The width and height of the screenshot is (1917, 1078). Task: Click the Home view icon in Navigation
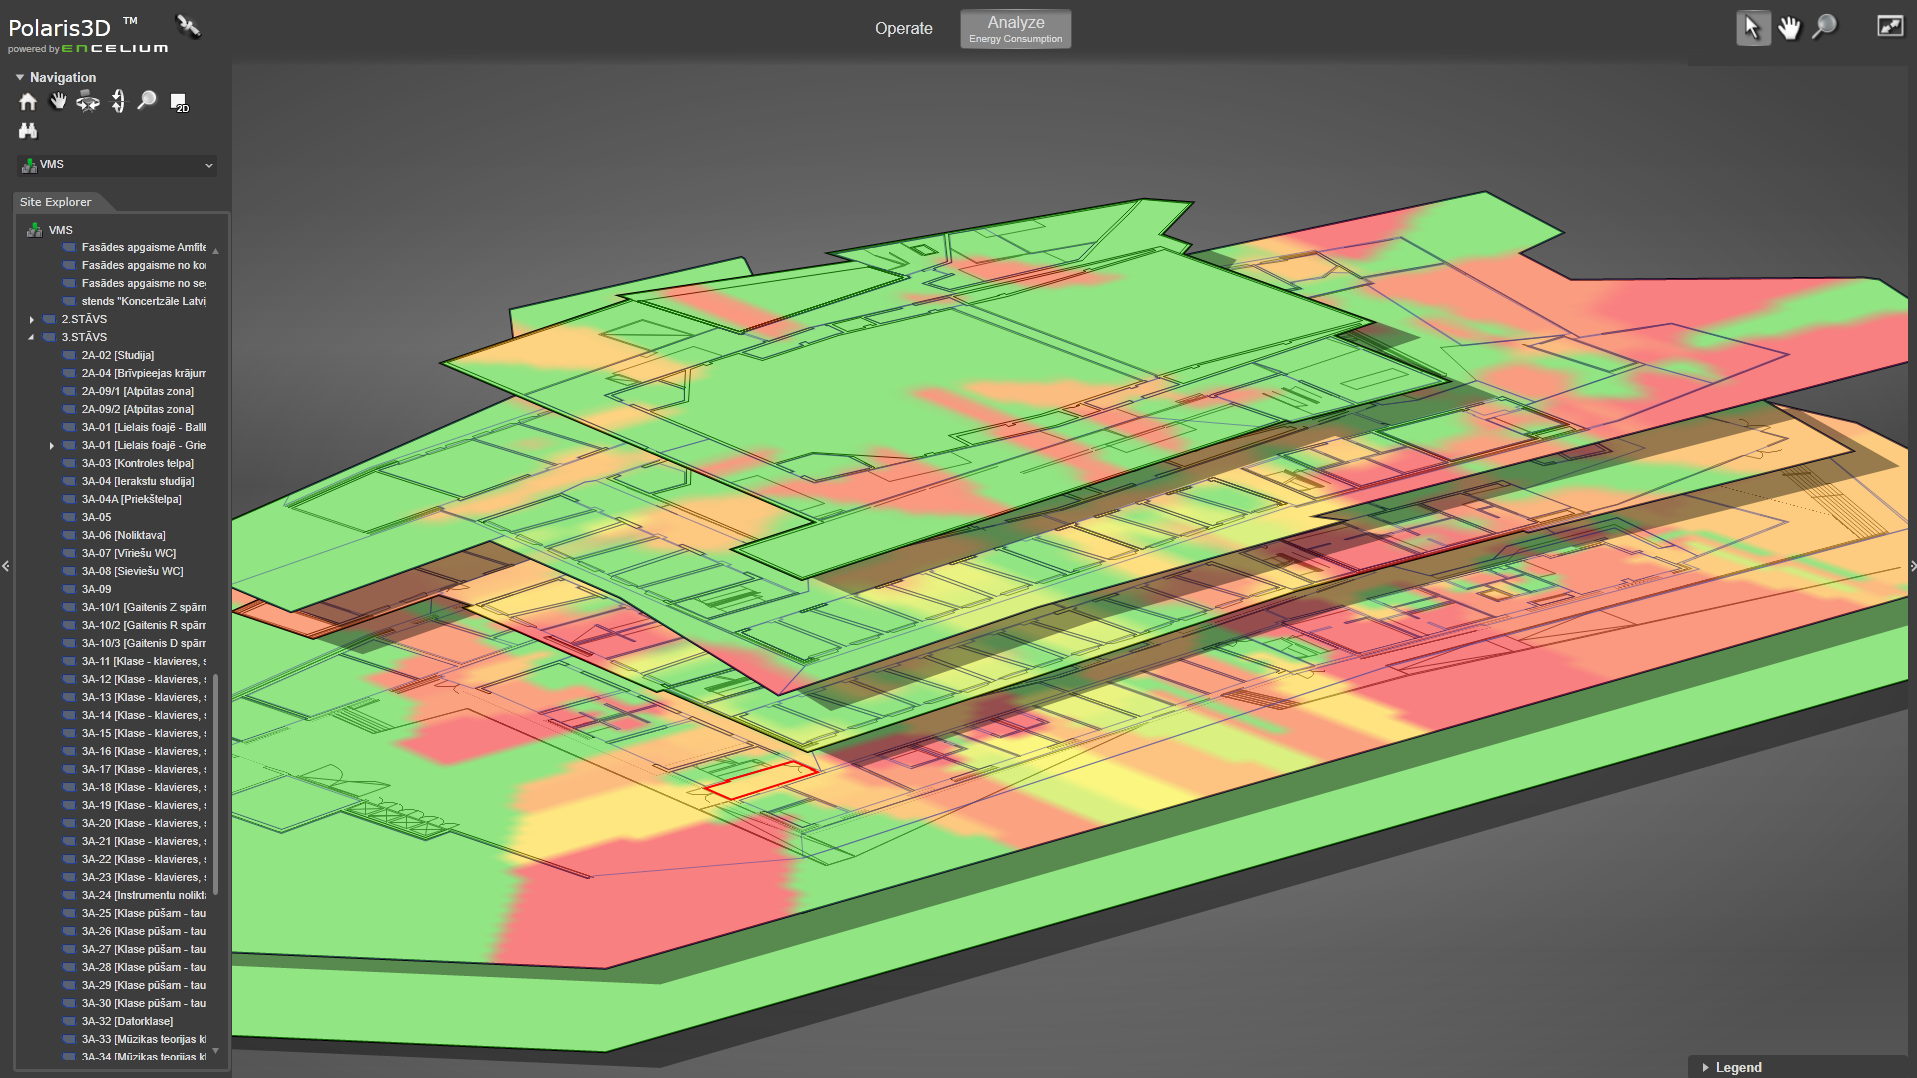[x=28, y=101]
